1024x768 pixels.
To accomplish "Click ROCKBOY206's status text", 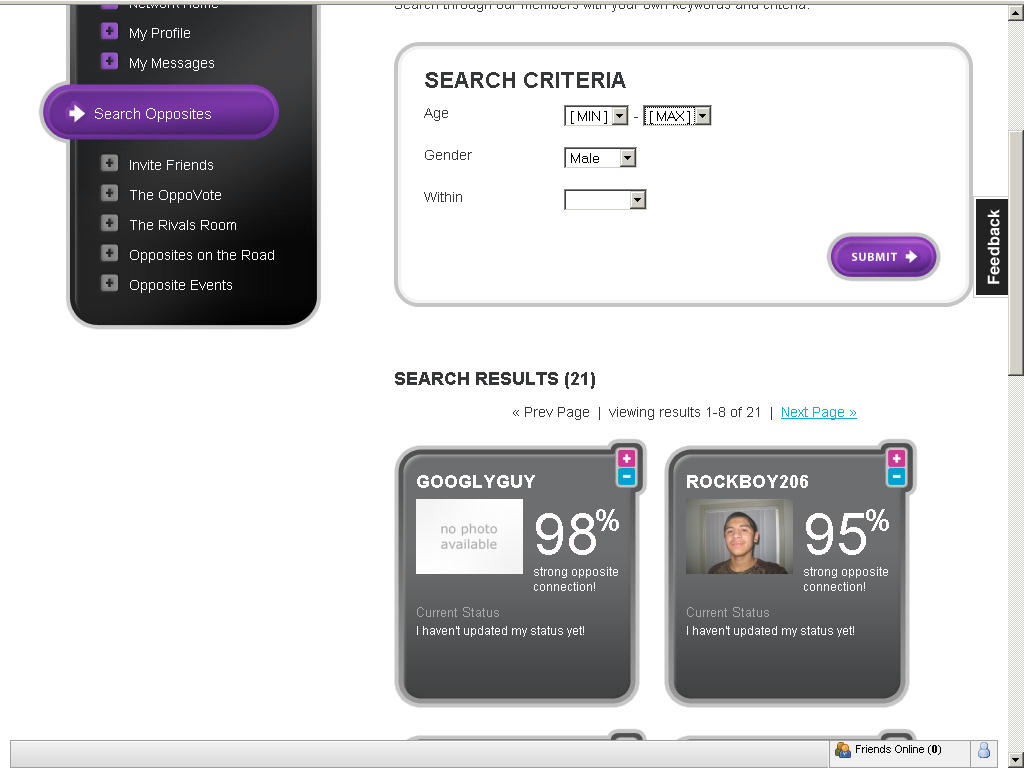I will 770,631.
